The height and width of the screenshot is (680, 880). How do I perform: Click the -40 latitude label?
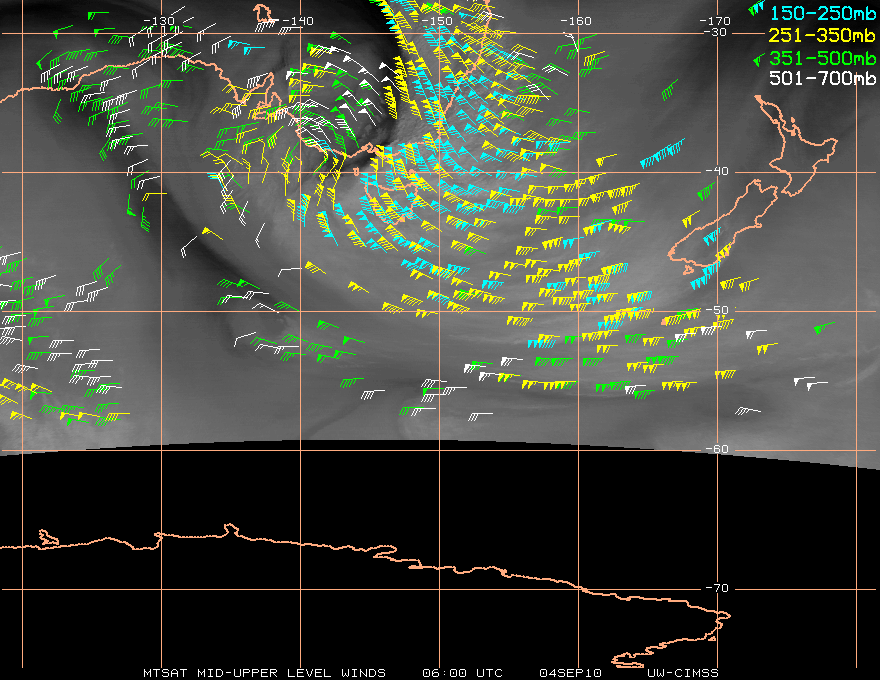pyautogui.click(x=717, y=171)
